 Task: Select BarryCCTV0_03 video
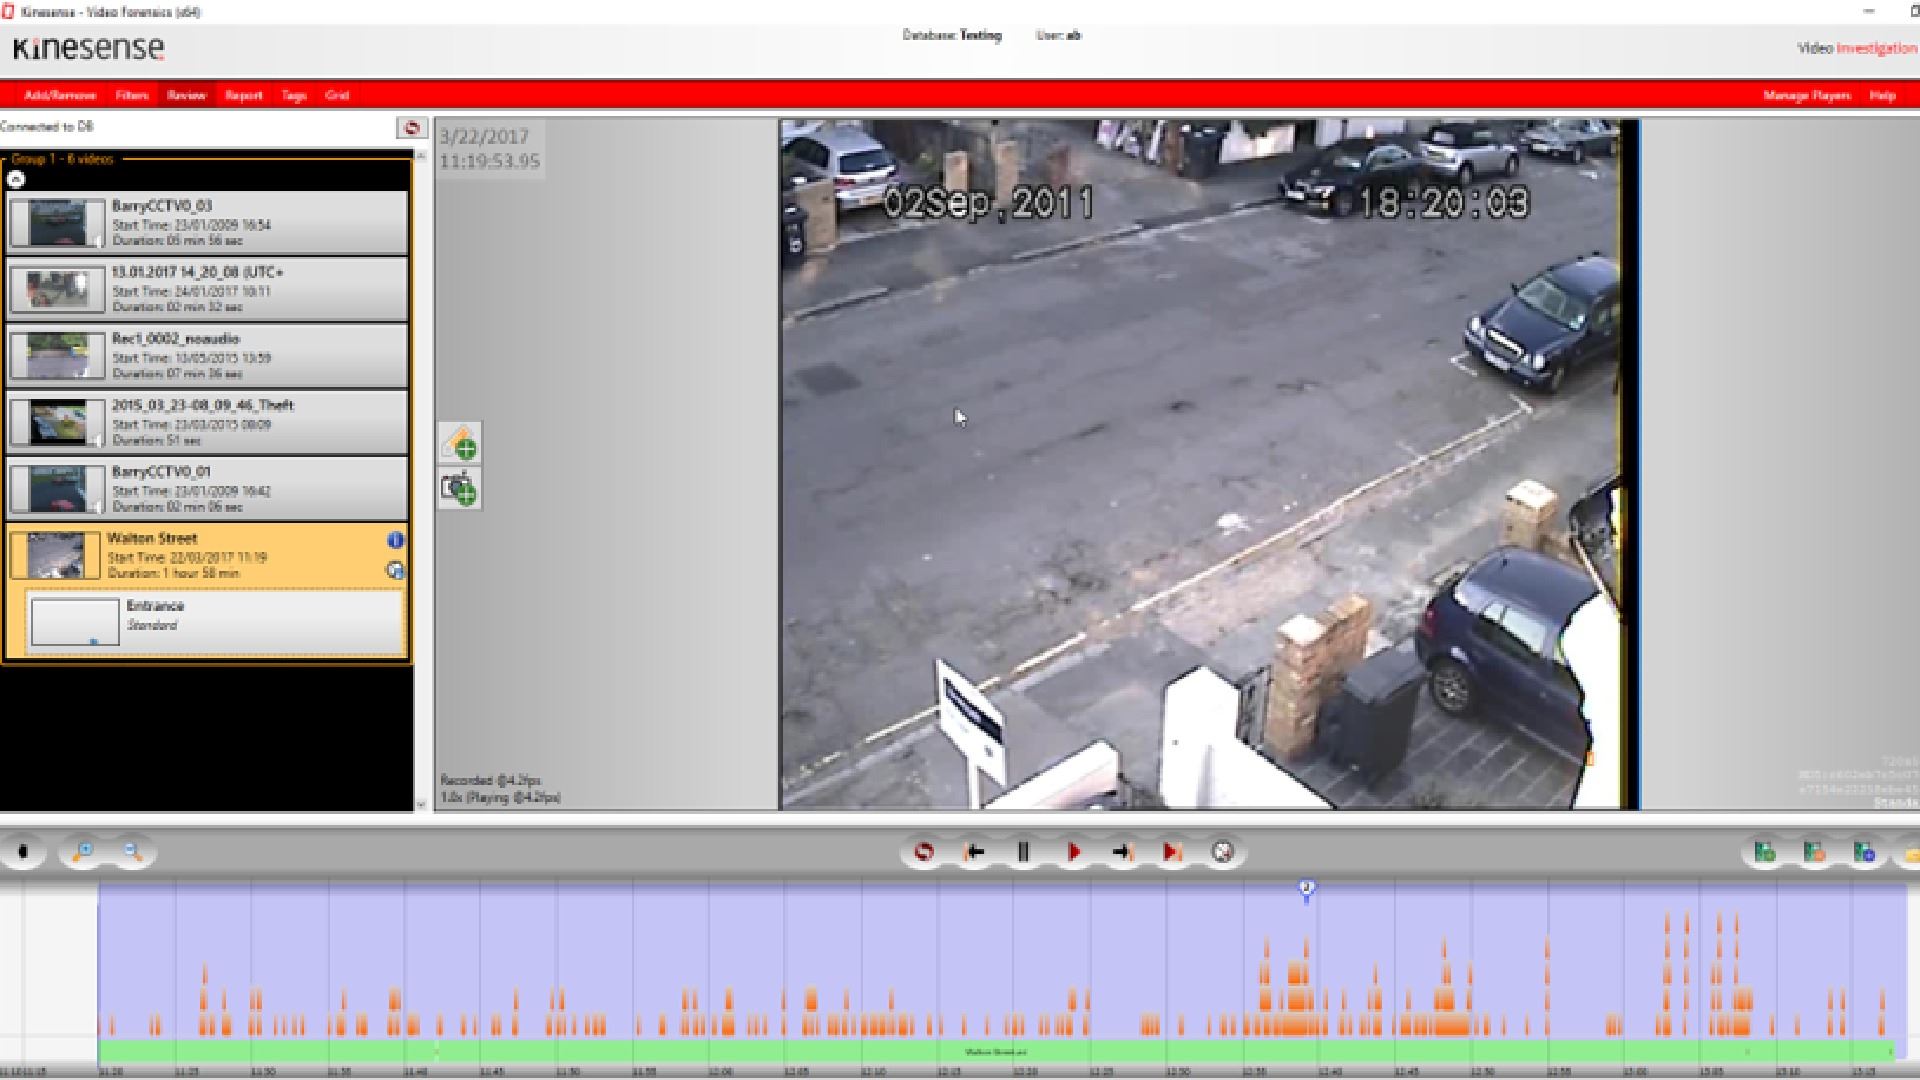[208, 222]
